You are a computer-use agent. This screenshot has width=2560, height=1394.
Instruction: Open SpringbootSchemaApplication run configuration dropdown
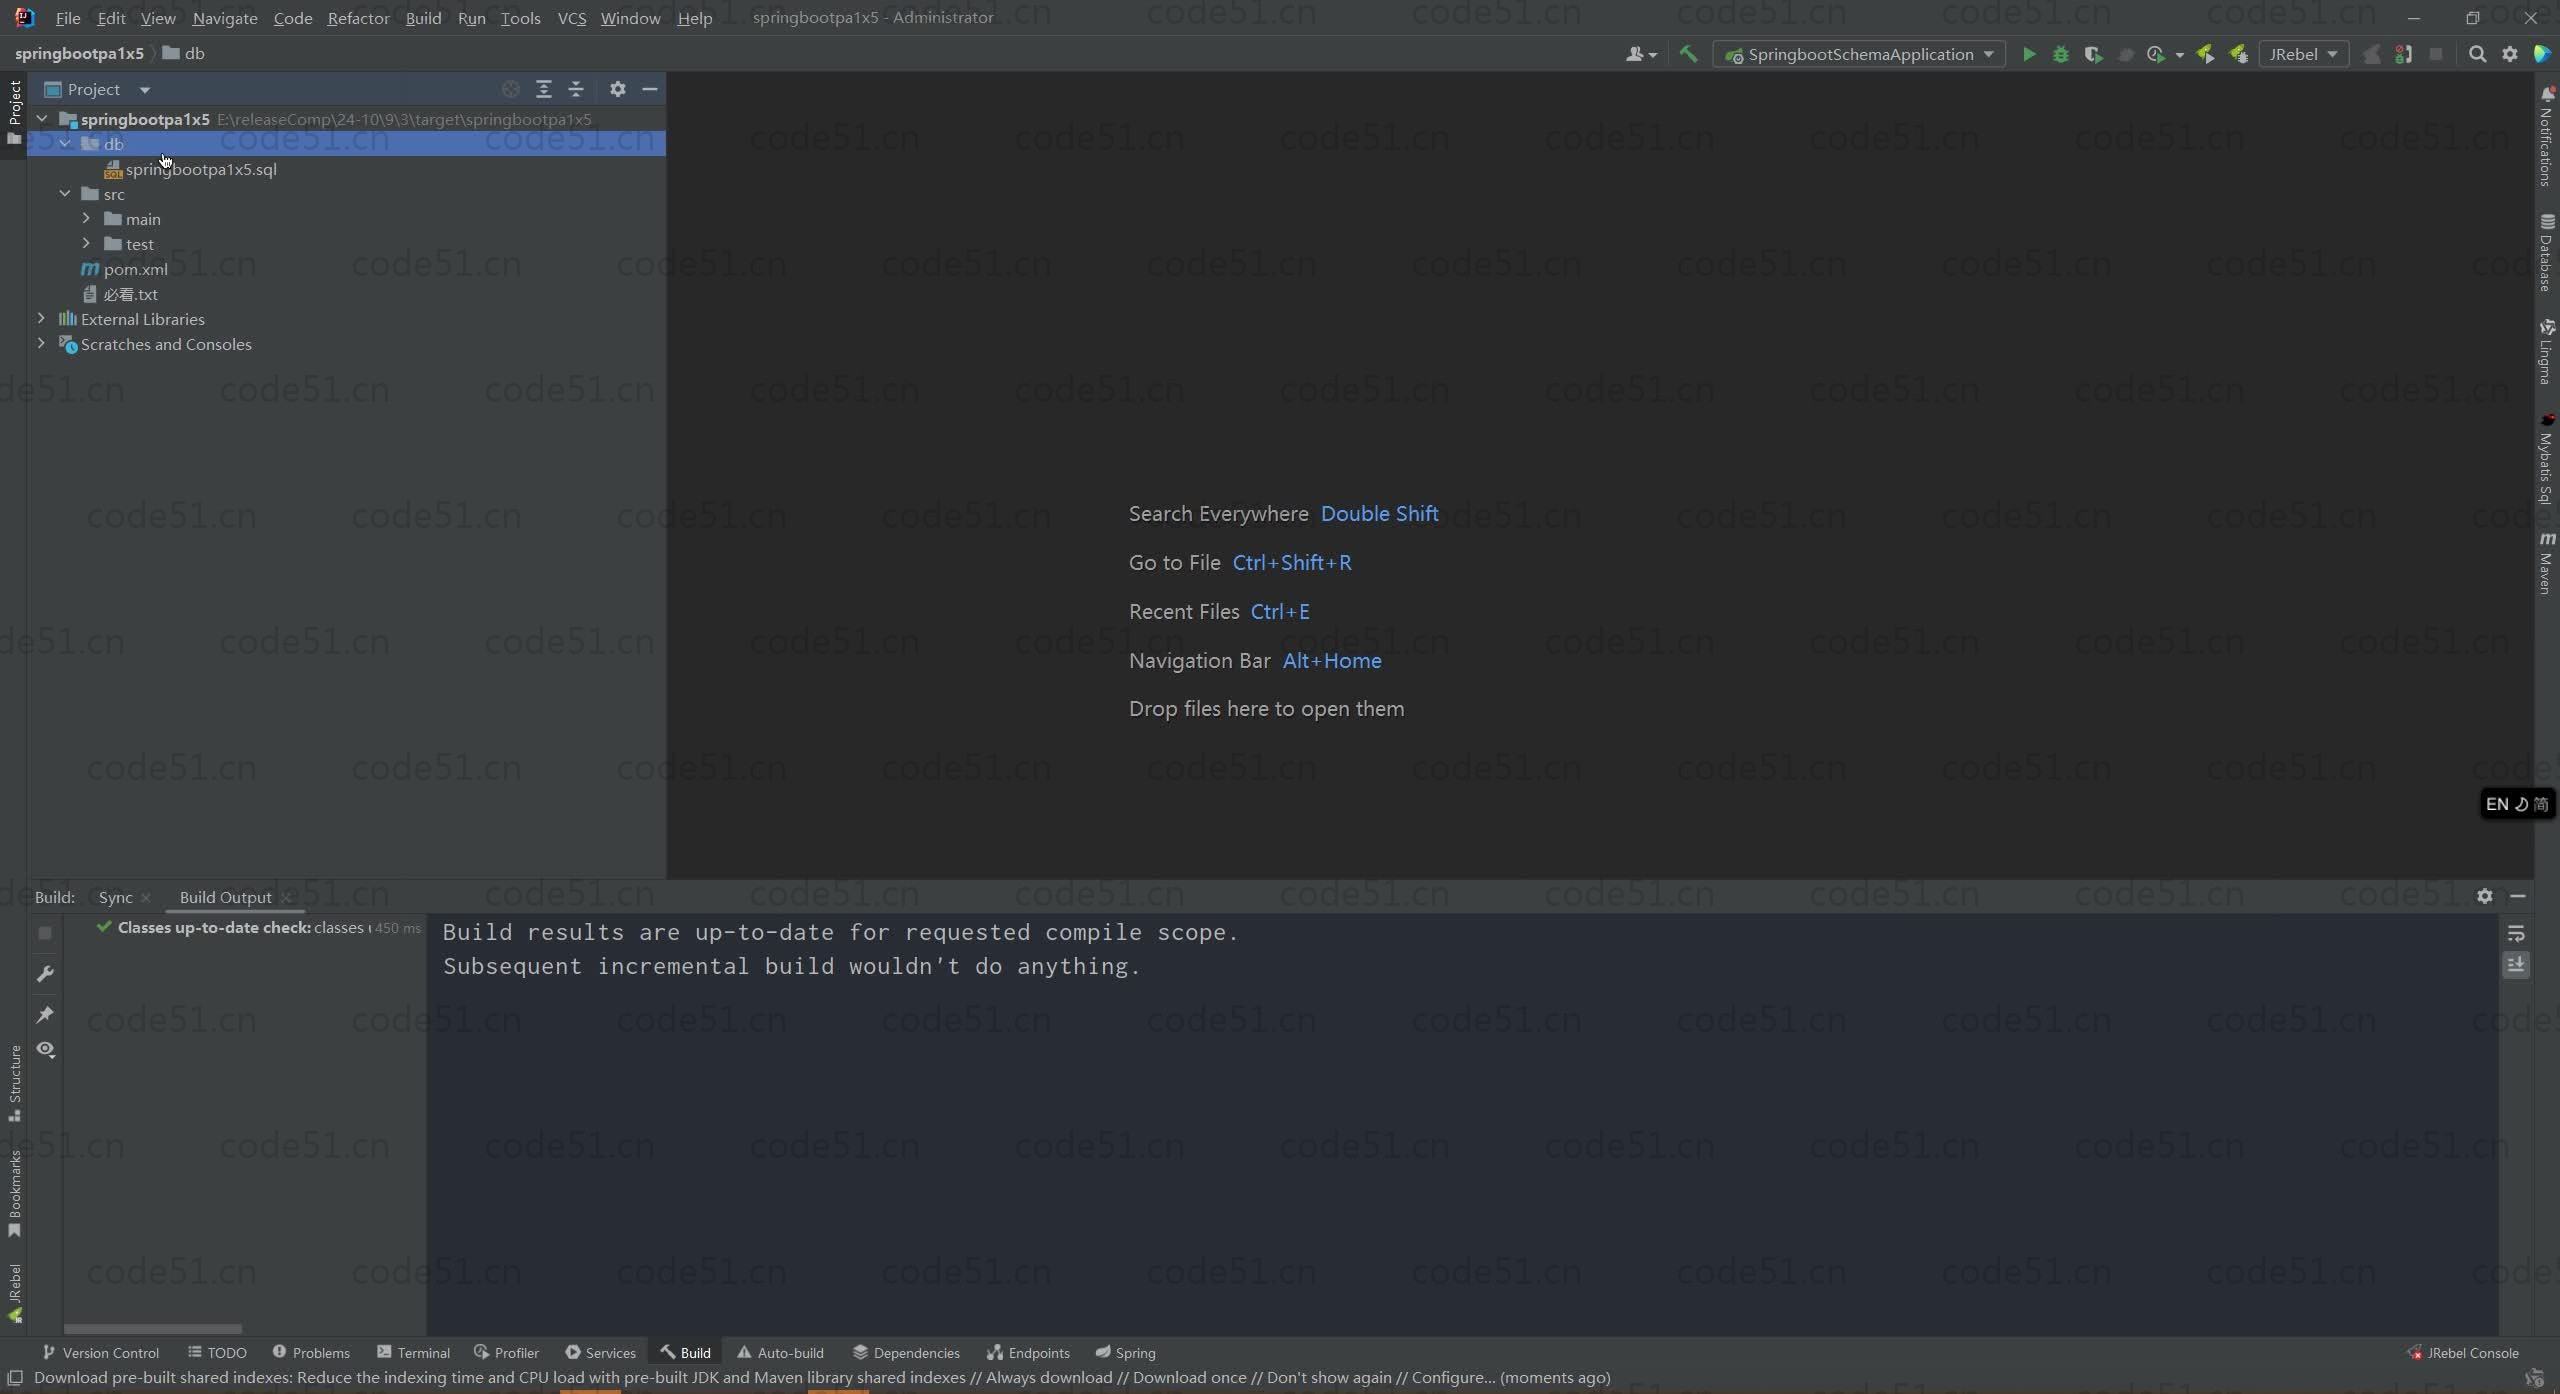click(1860, 55)
